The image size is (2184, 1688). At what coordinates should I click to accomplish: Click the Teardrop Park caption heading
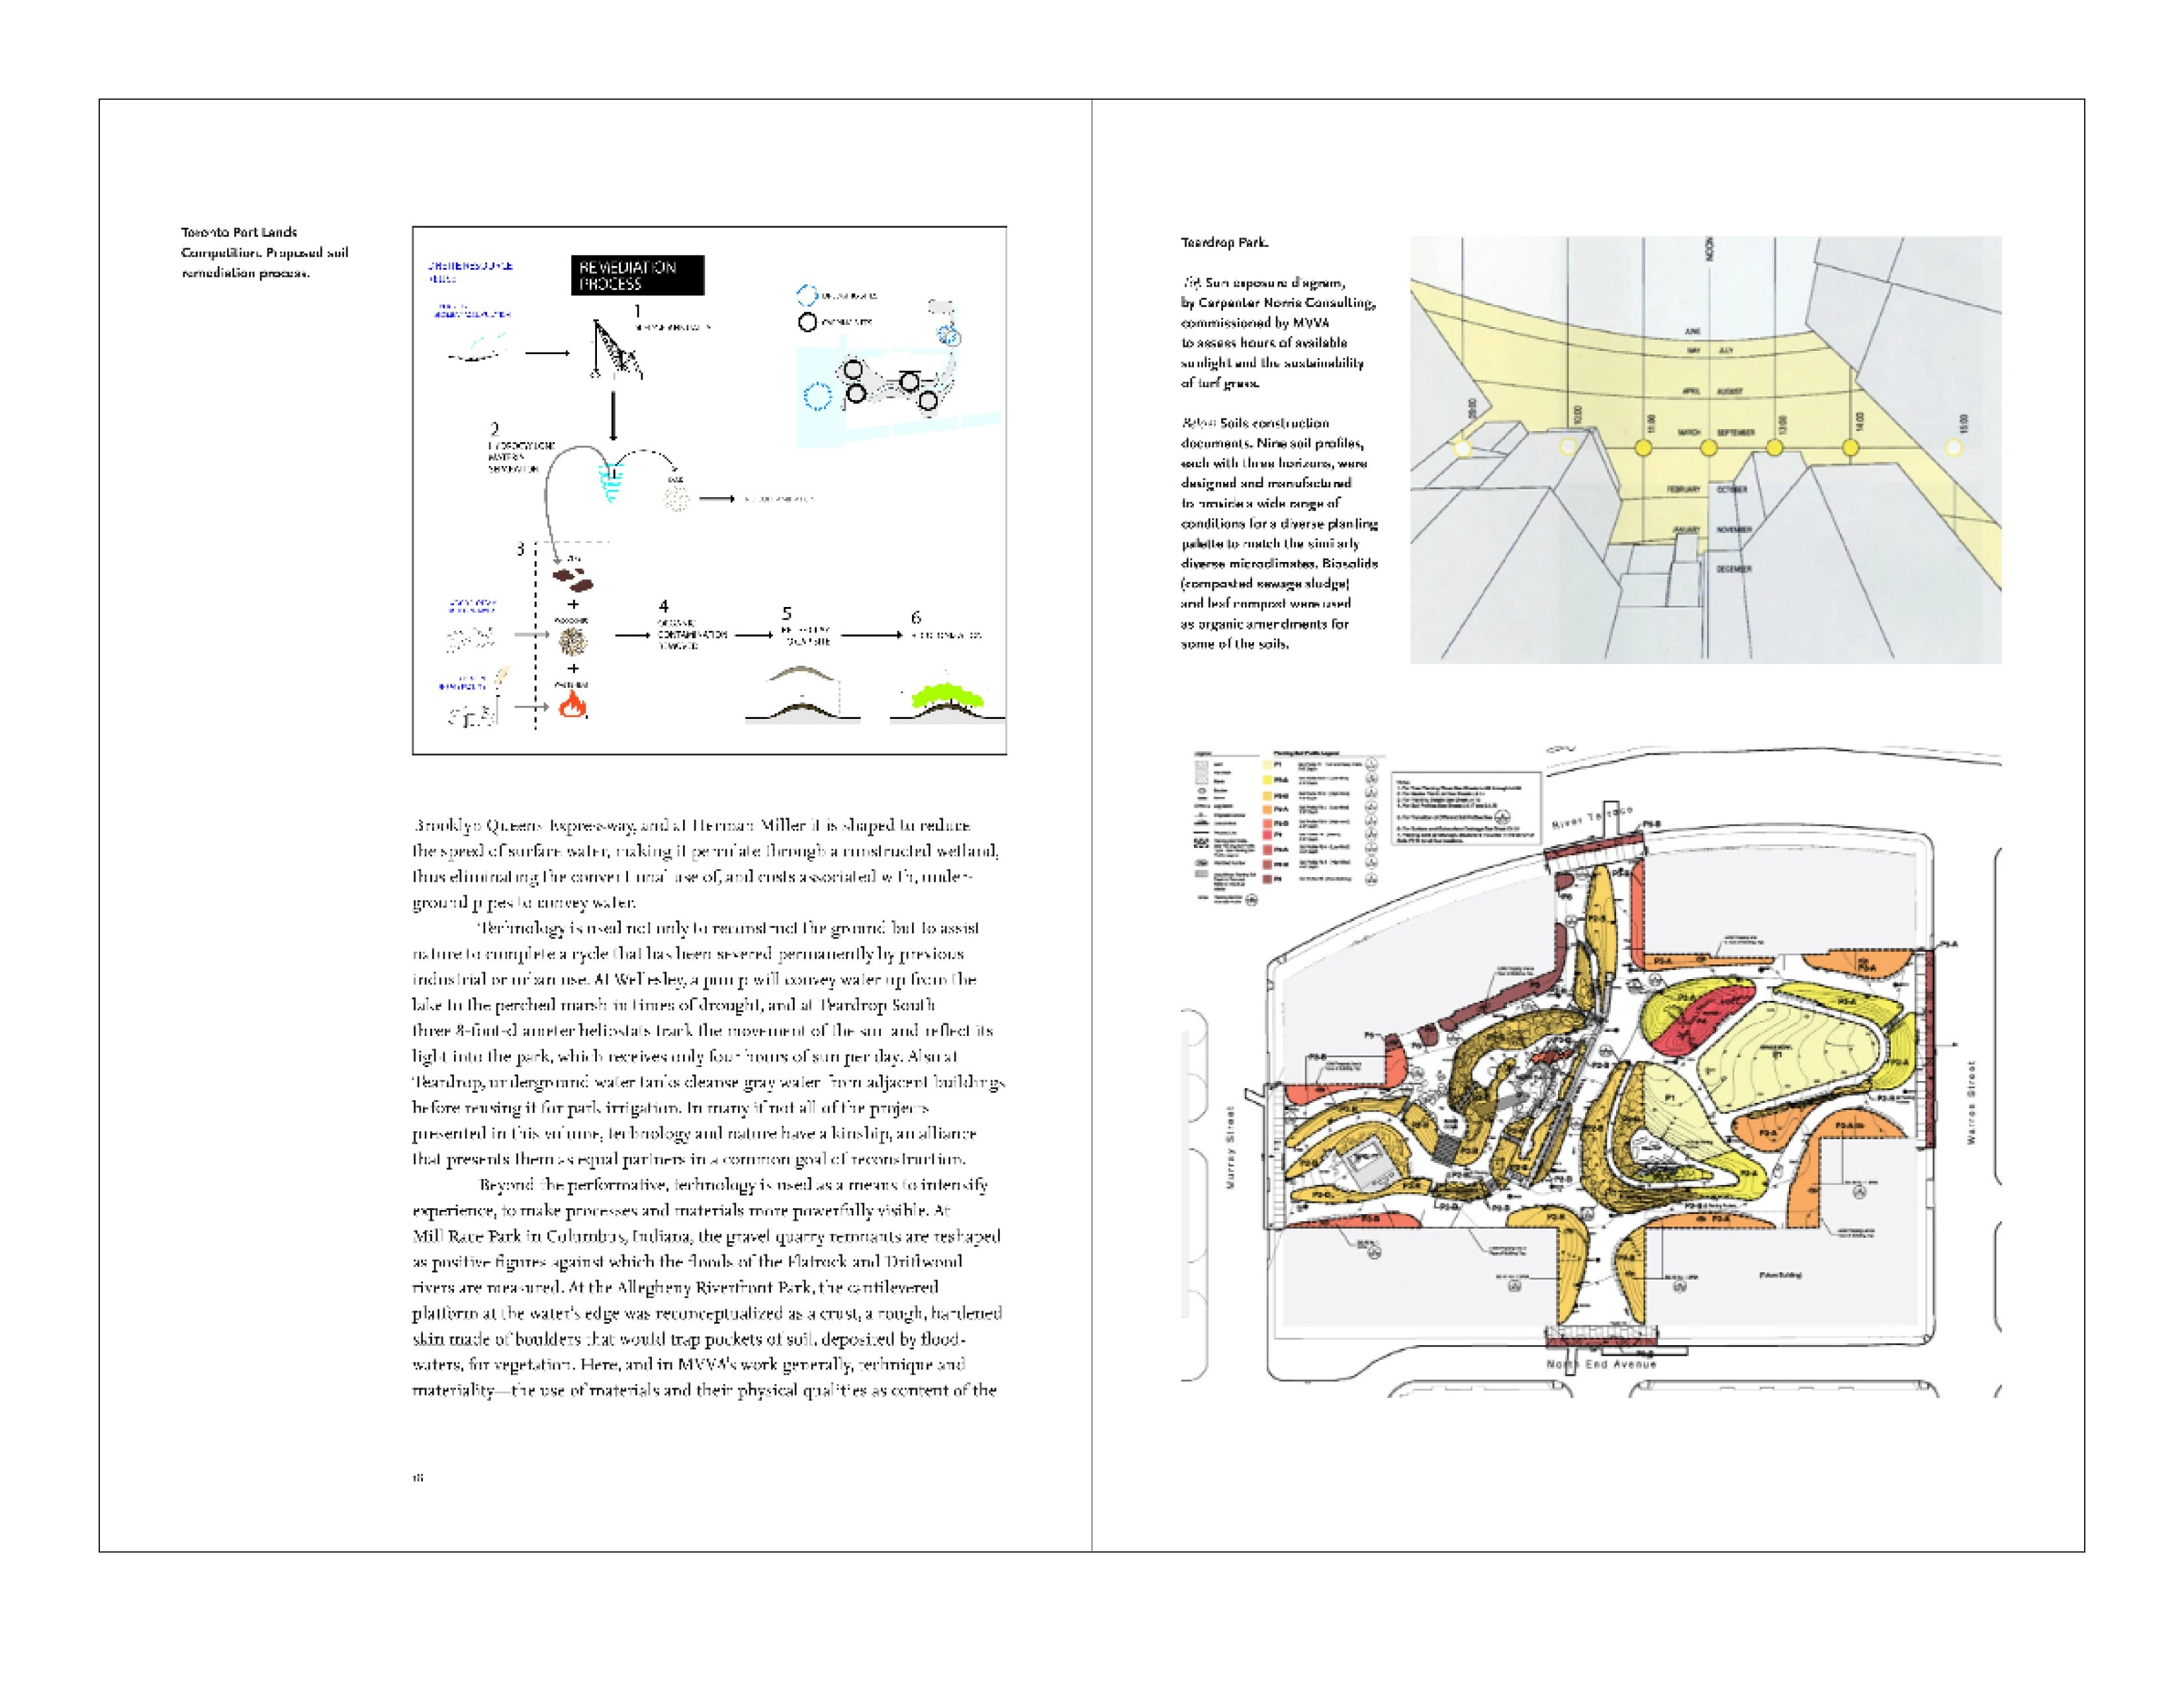[1224, 242]
